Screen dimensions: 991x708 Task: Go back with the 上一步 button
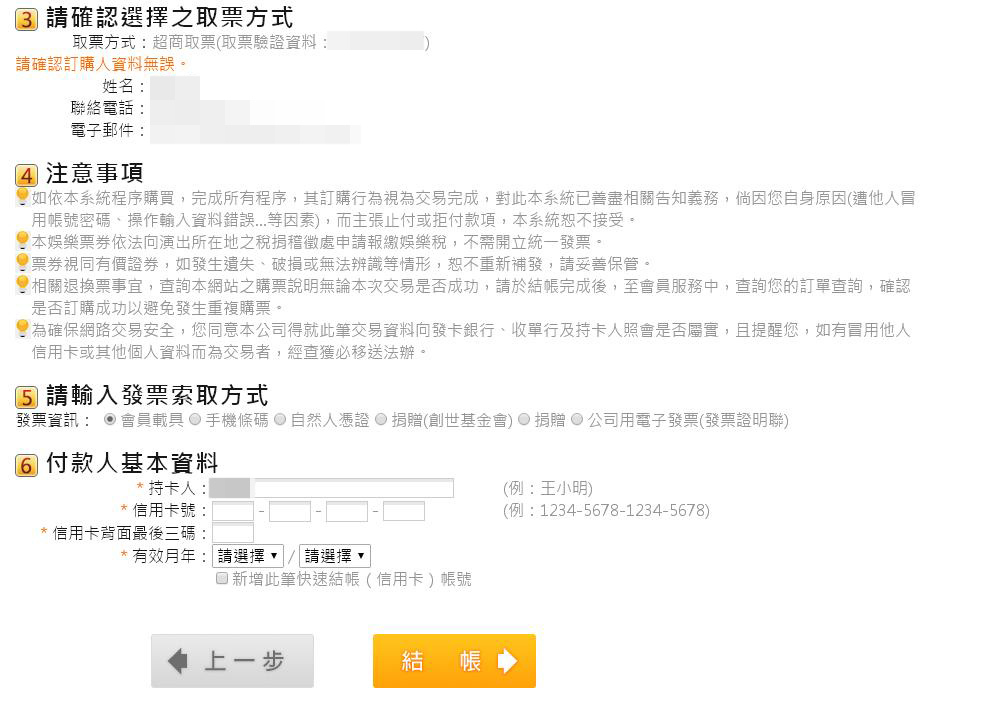pyautogui.click(x=233, y=661)
